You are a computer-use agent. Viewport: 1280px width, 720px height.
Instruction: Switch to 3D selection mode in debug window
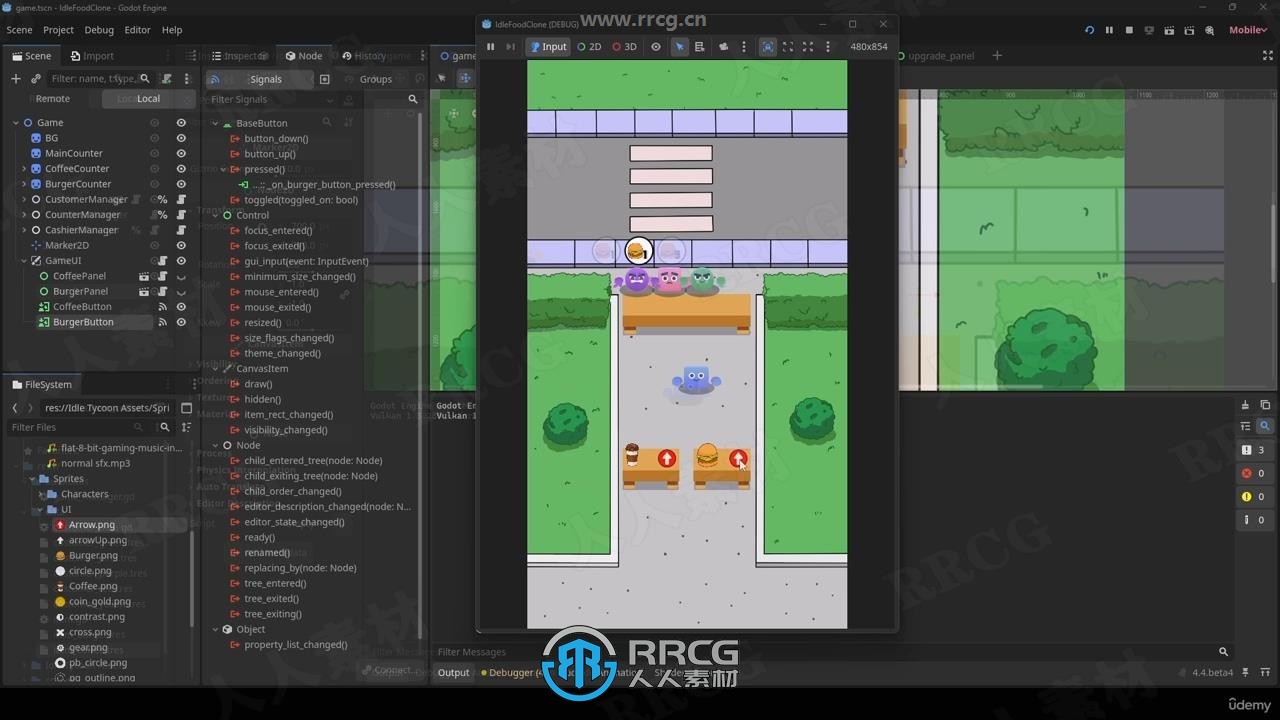point(624,47)
